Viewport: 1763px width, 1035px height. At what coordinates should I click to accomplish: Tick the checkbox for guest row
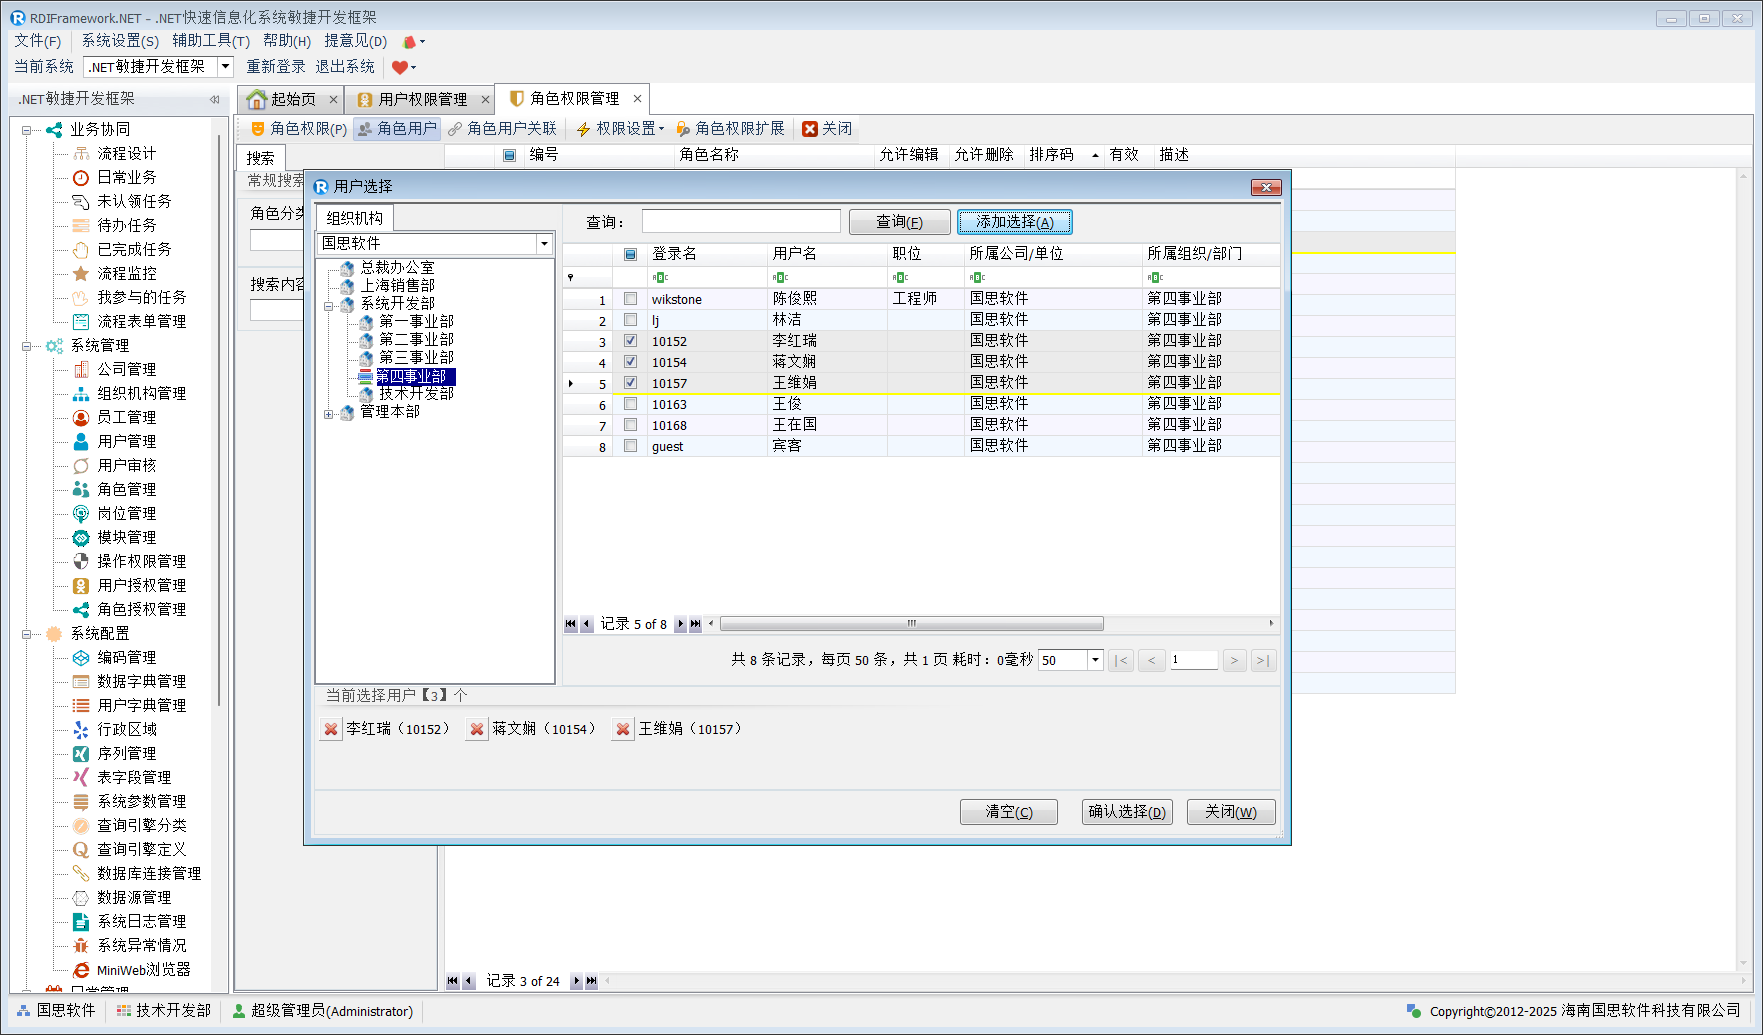coord(630,446)
